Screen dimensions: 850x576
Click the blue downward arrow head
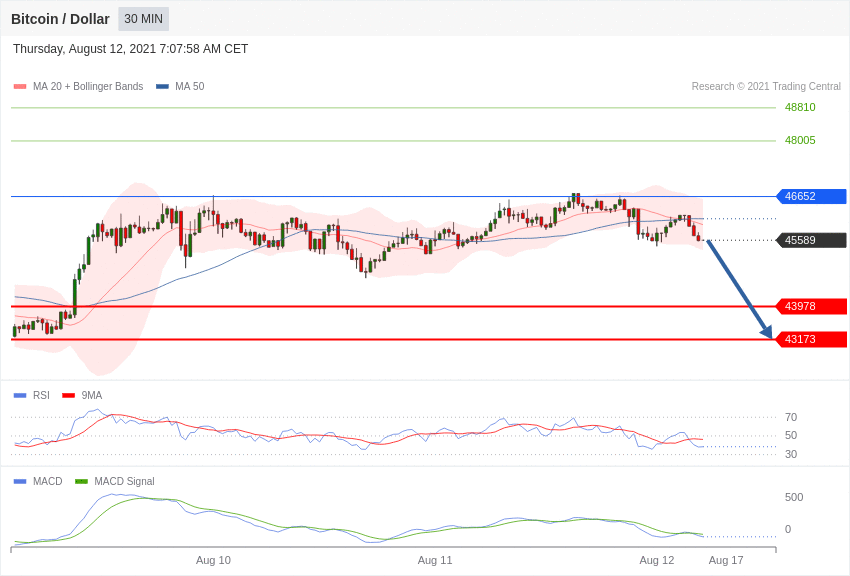pos(767,332)
